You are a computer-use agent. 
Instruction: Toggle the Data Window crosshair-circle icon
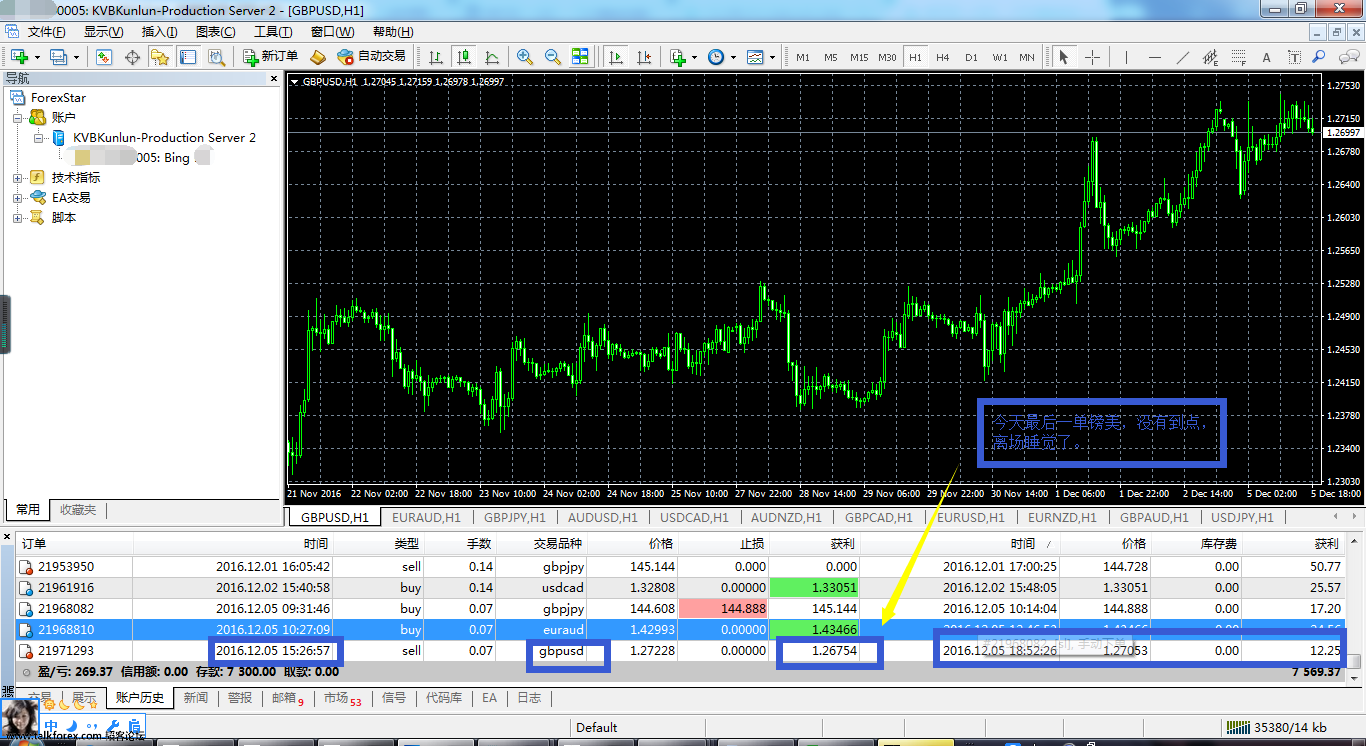[132, 57]
